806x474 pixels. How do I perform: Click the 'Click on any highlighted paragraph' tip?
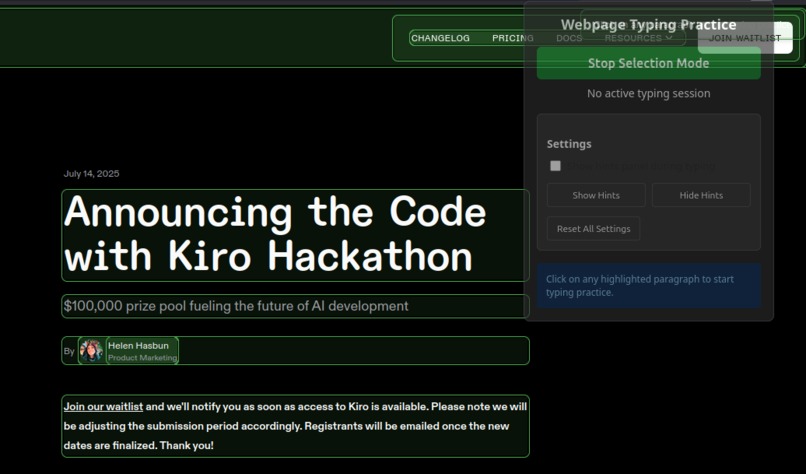649,286
